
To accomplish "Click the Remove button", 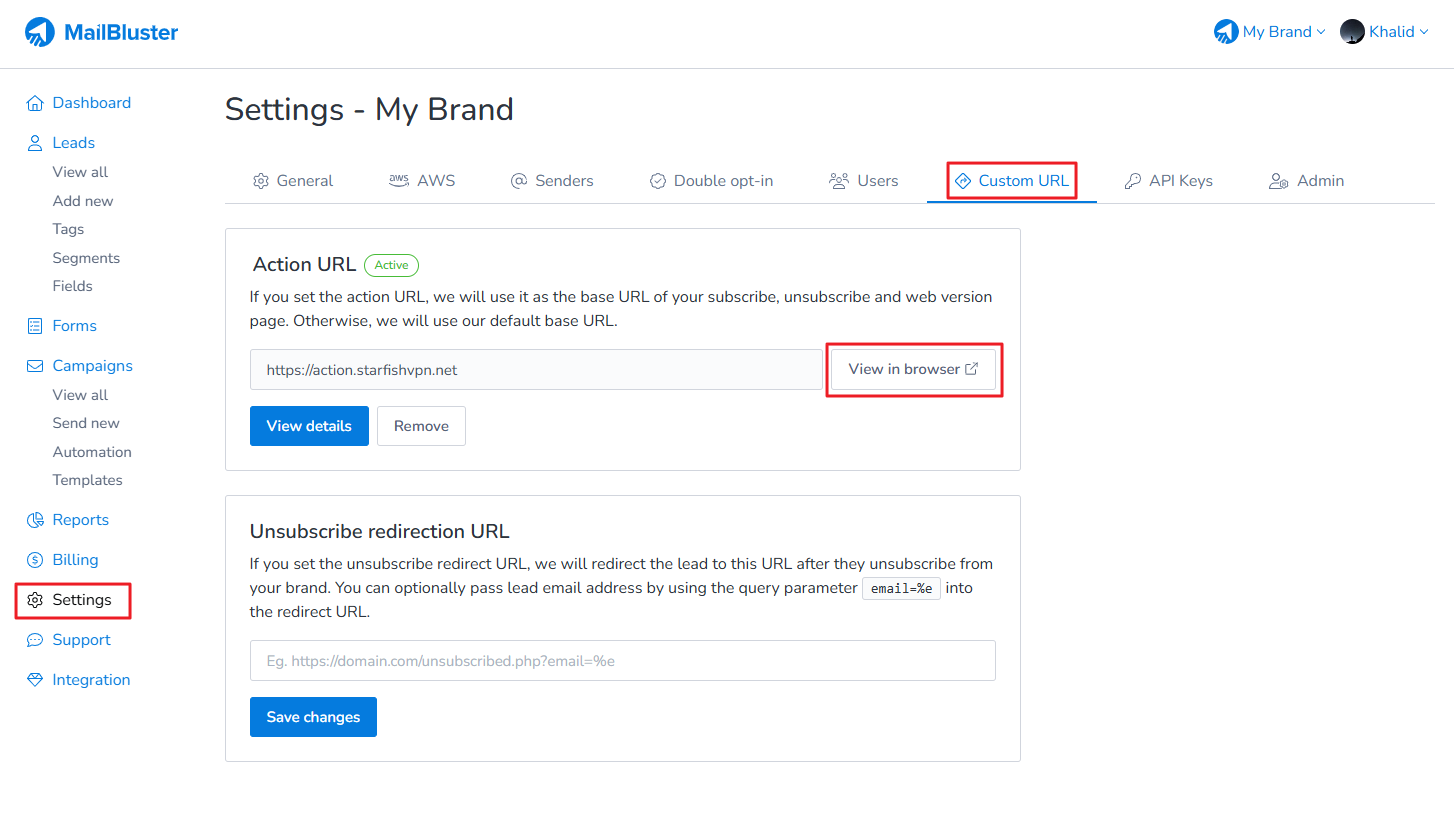I will 421,426.
